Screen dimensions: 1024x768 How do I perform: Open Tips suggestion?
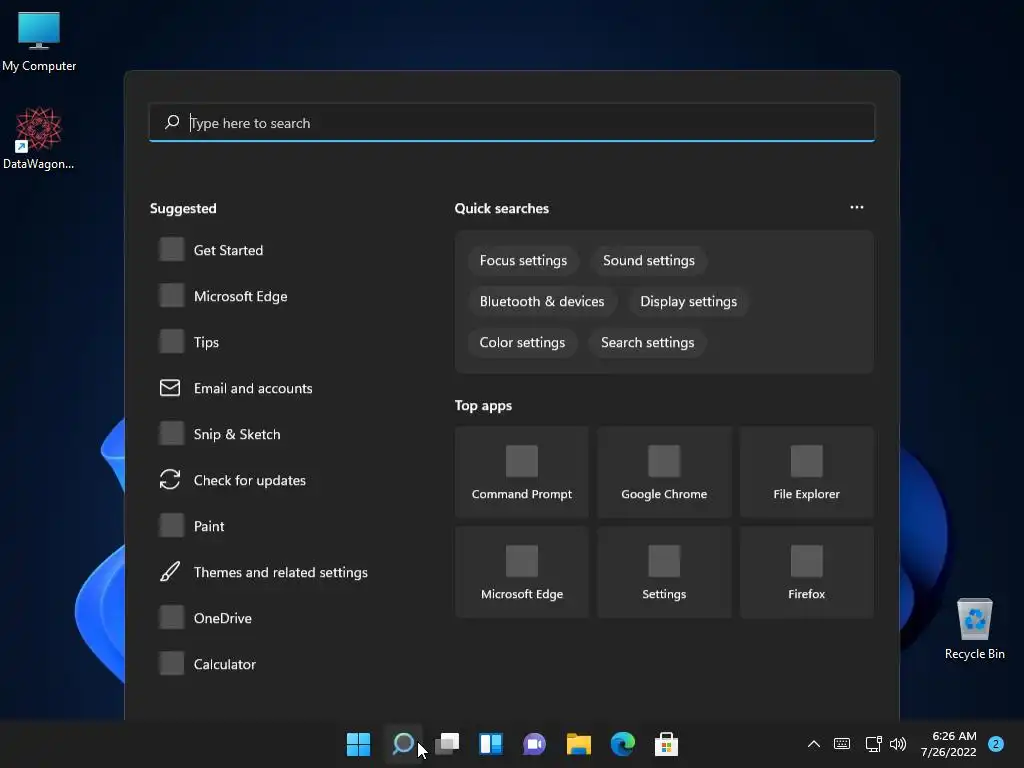[x=189, y=342]
